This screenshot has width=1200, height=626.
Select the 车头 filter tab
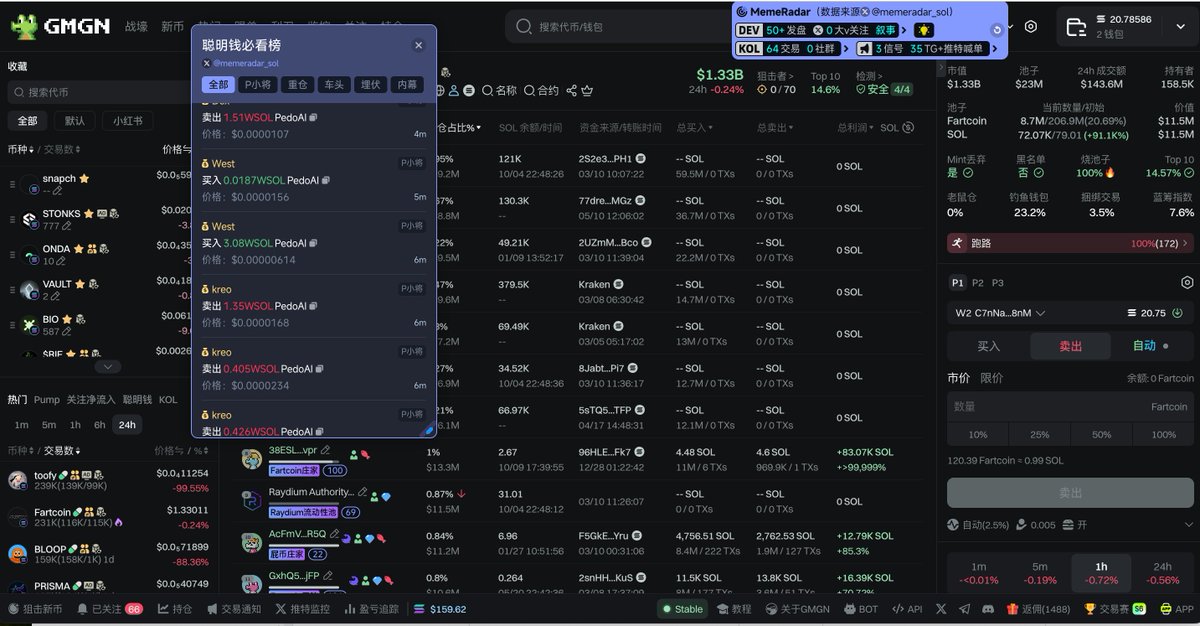pyautogui.click(x=332, y=85)
